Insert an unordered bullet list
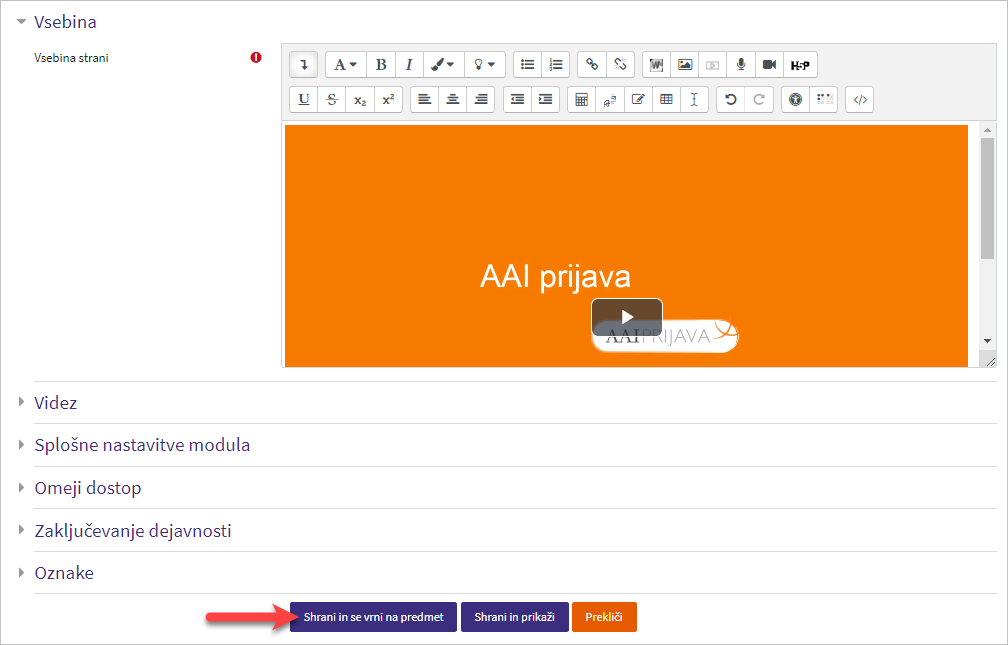 pyautogui.click(x=527, y=64)
